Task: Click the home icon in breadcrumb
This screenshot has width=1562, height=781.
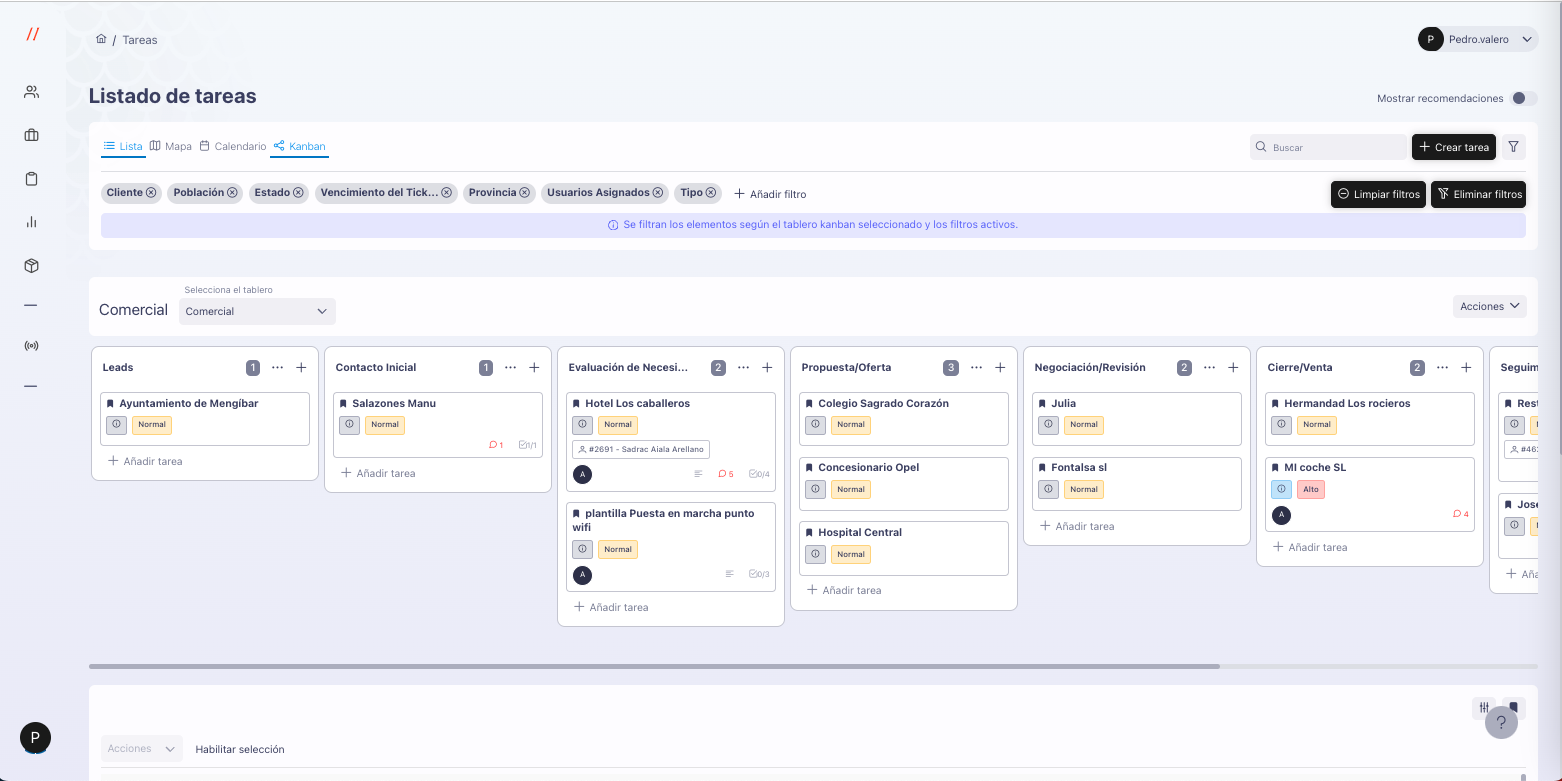Action: point(101,39)
